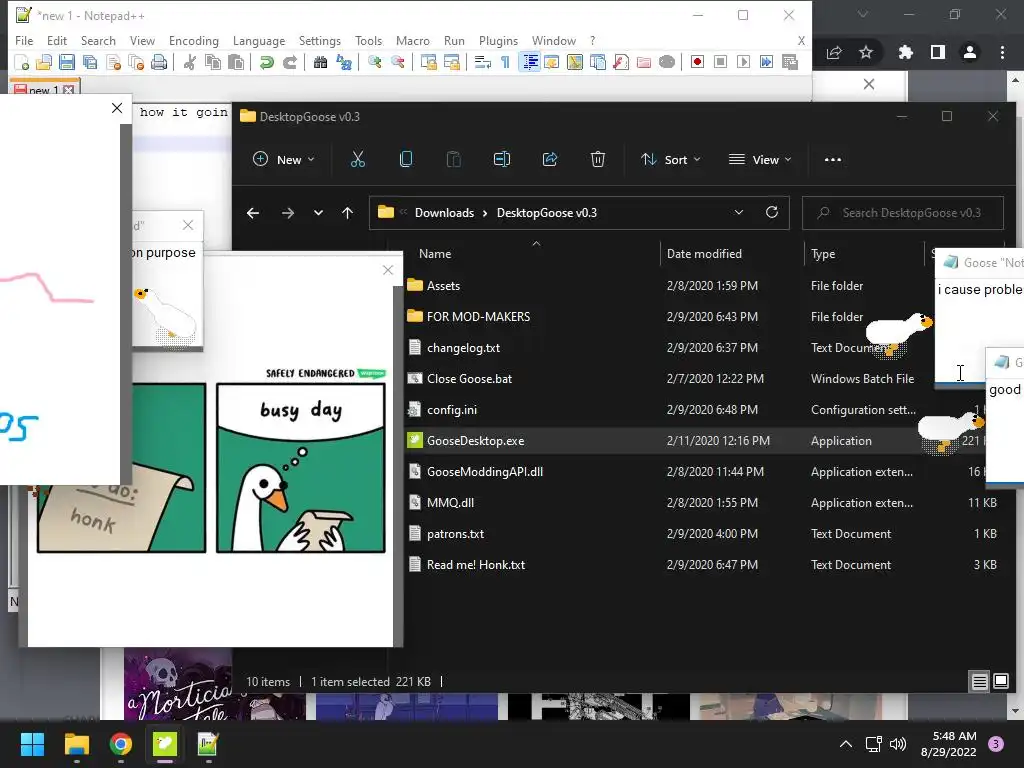This screenshot has height=768, width=1024.
Task: Open the File menu in Notepad++
Action: pyautogui.click(x=24, y=40)
